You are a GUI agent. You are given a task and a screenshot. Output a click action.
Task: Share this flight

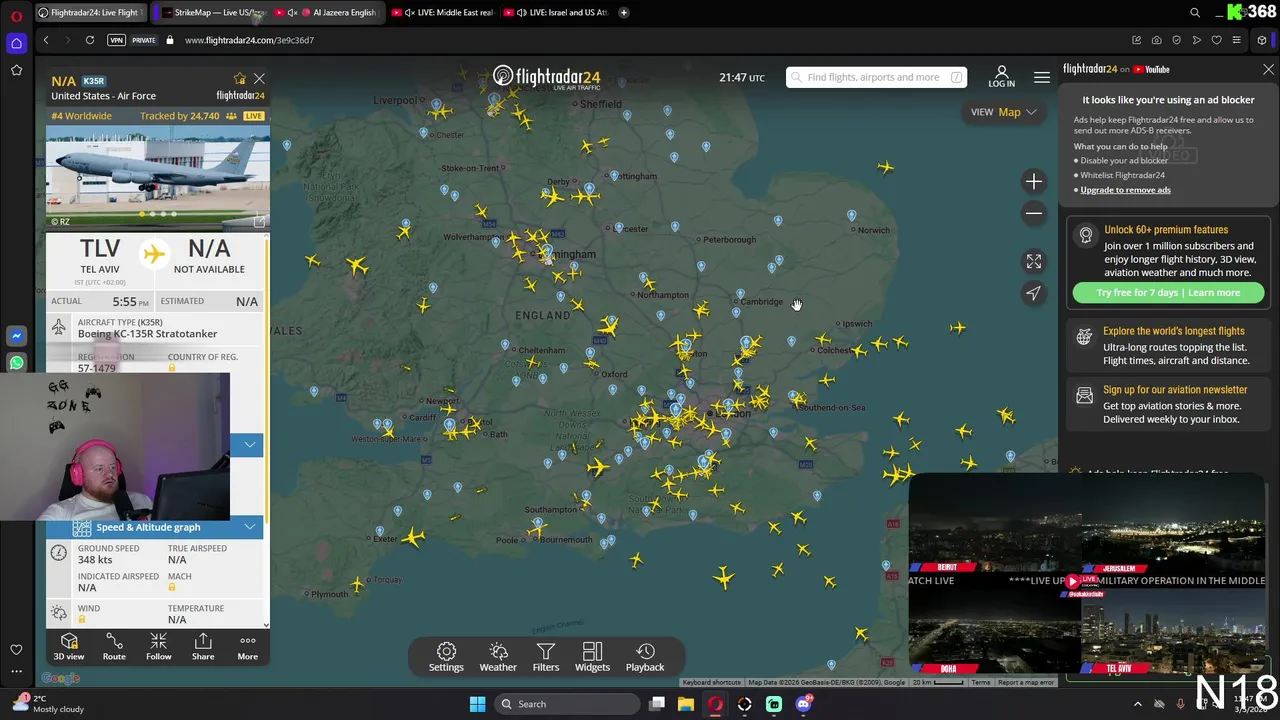click(203, 646)
